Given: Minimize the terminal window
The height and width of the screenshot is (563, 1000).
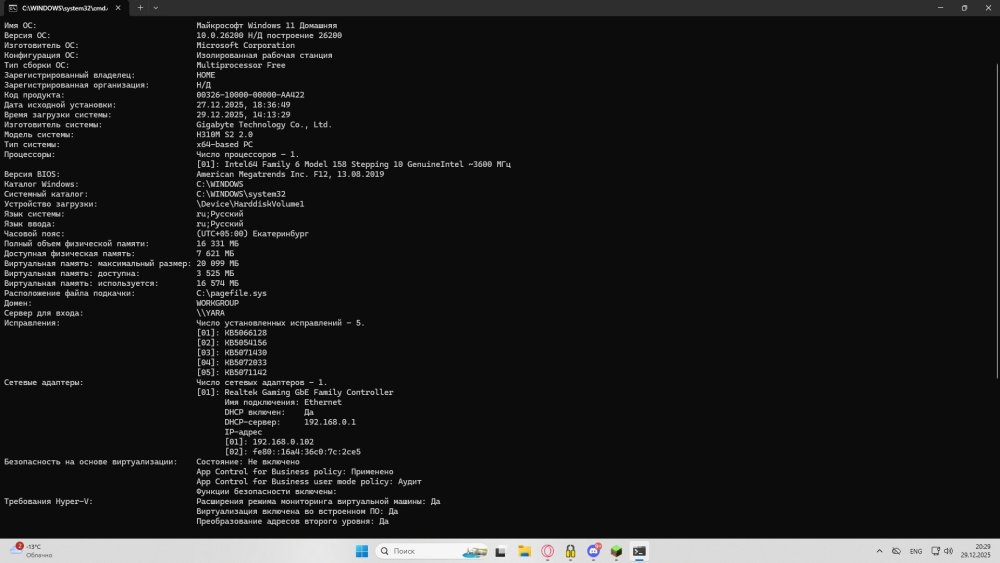Looking at the screenshot, I should 940,8.
